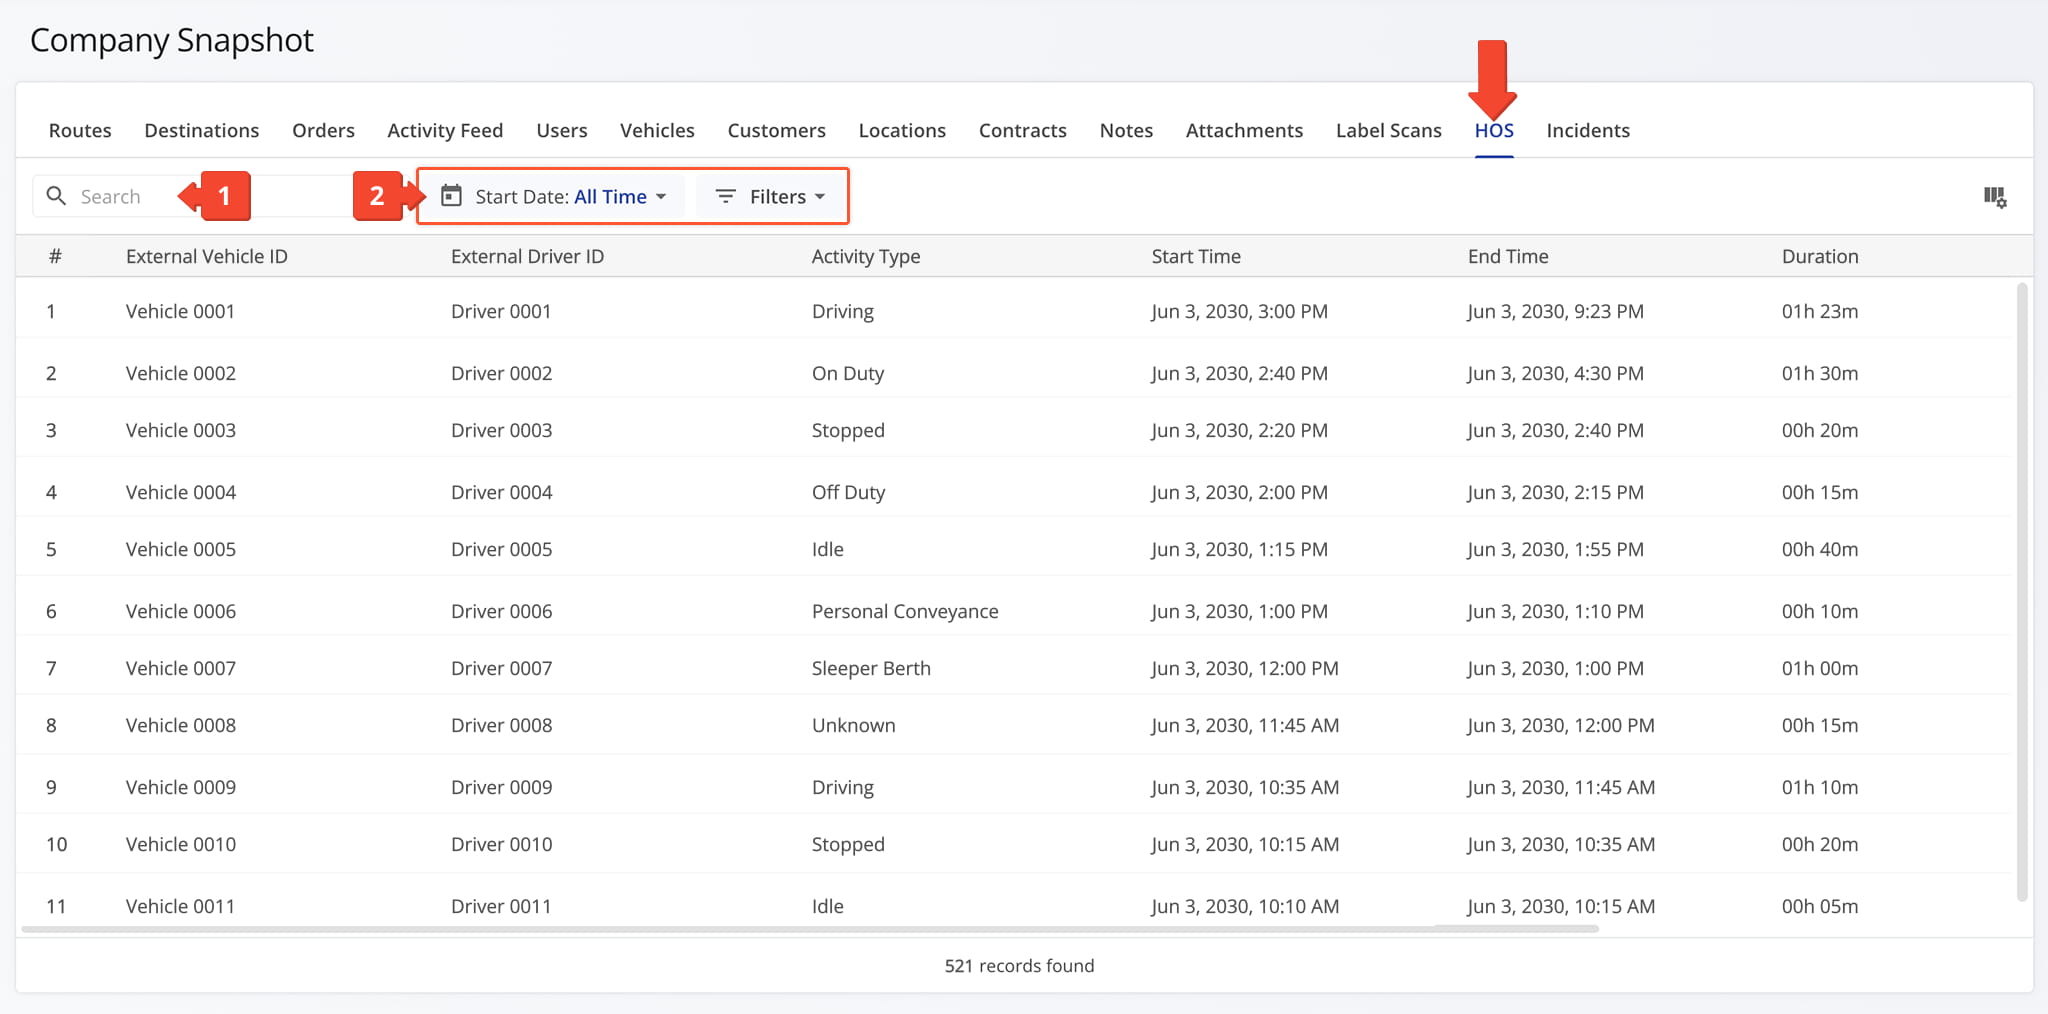Click the Start Time column header
Viewport: 2048px width, 1014px height.
coord(1196,256)
